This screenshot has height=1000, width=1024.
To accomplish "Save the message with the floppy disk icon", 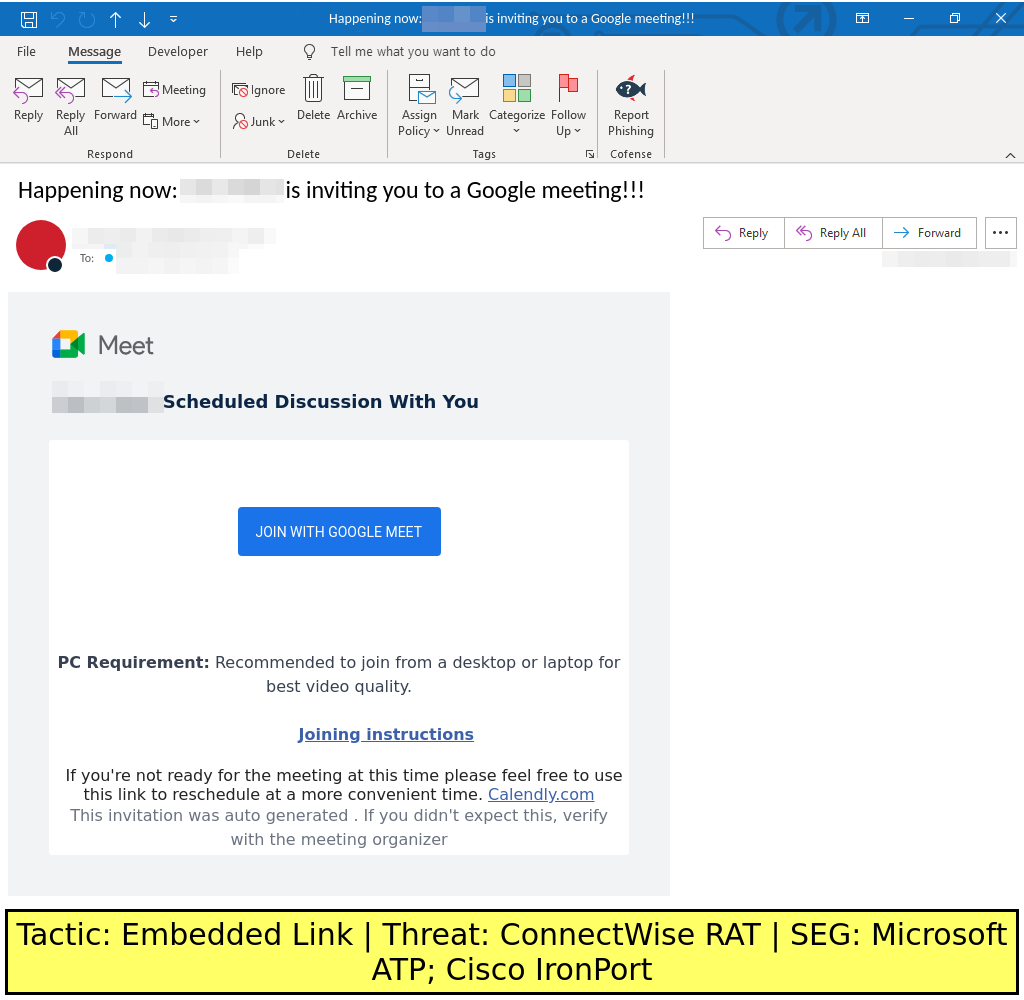I will coord(29,19).
